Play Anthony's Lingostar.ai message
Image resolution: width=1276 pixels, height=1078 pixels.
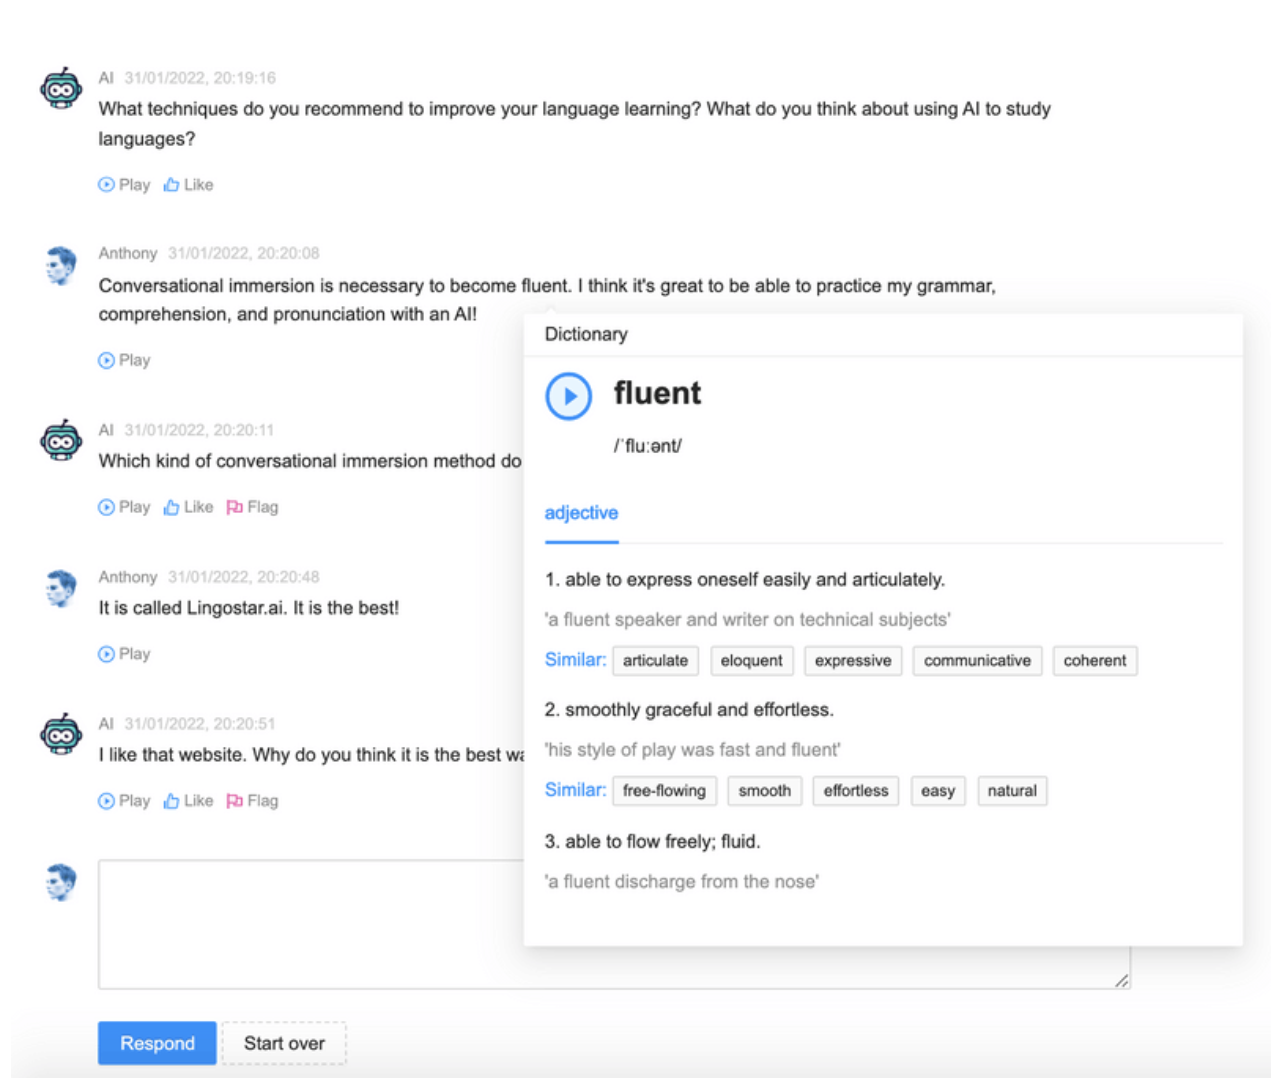click(x=124, y=654)
